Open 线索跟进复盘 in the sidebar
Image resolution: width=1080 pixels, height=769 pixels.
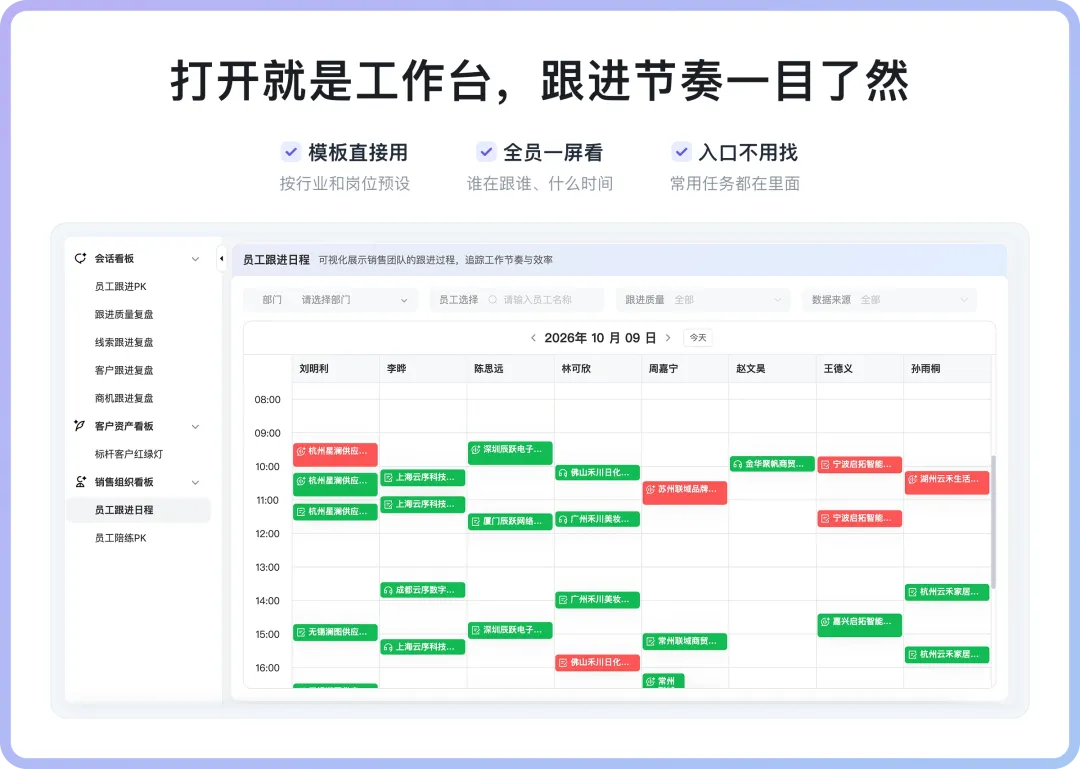124,342
